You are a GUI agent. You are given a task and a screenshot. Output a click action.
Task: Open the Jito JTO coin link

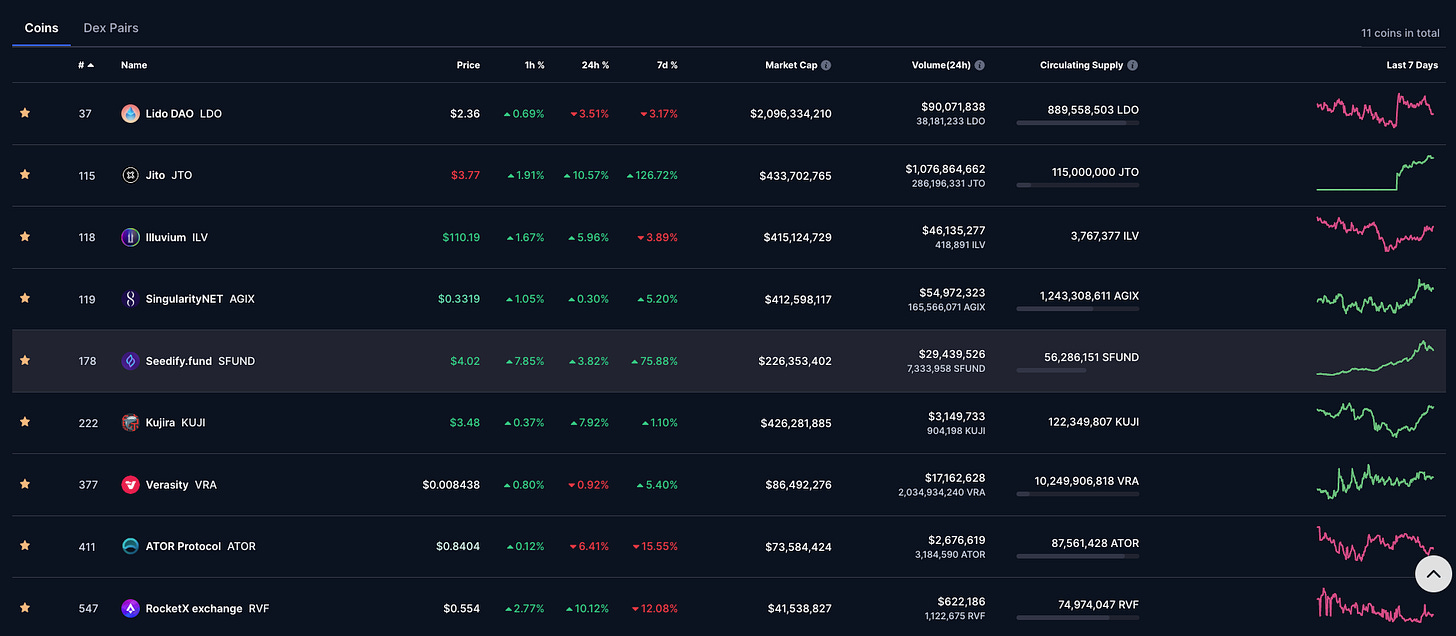pos(157,175)
